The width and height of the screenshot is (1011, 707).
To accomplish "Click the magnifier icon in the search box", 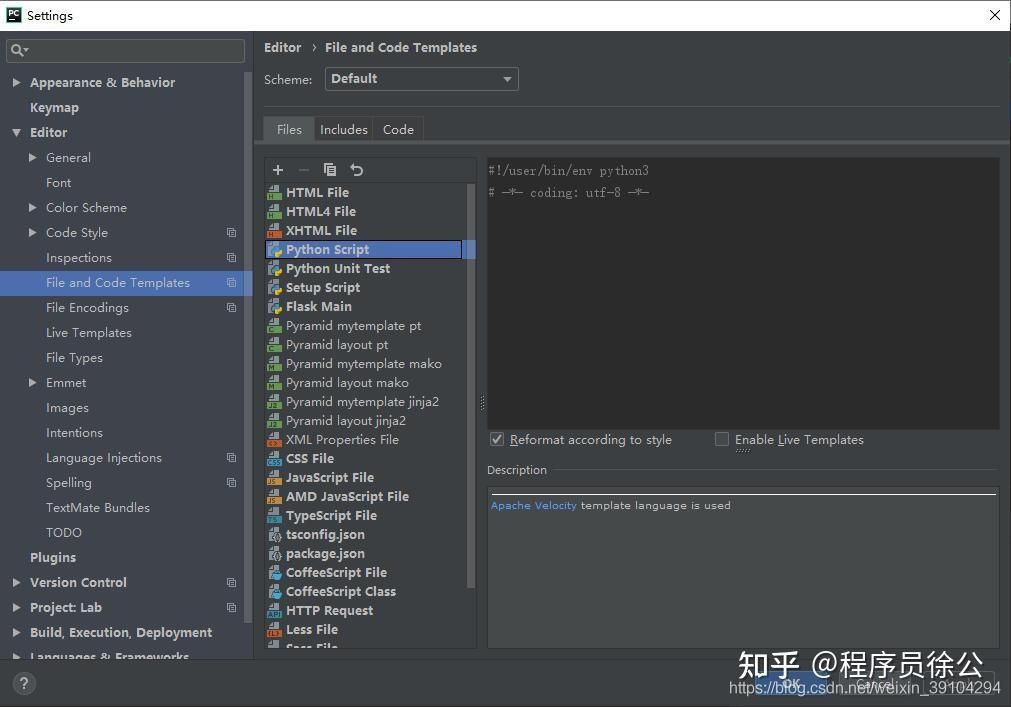I will (x=18, y=48).
